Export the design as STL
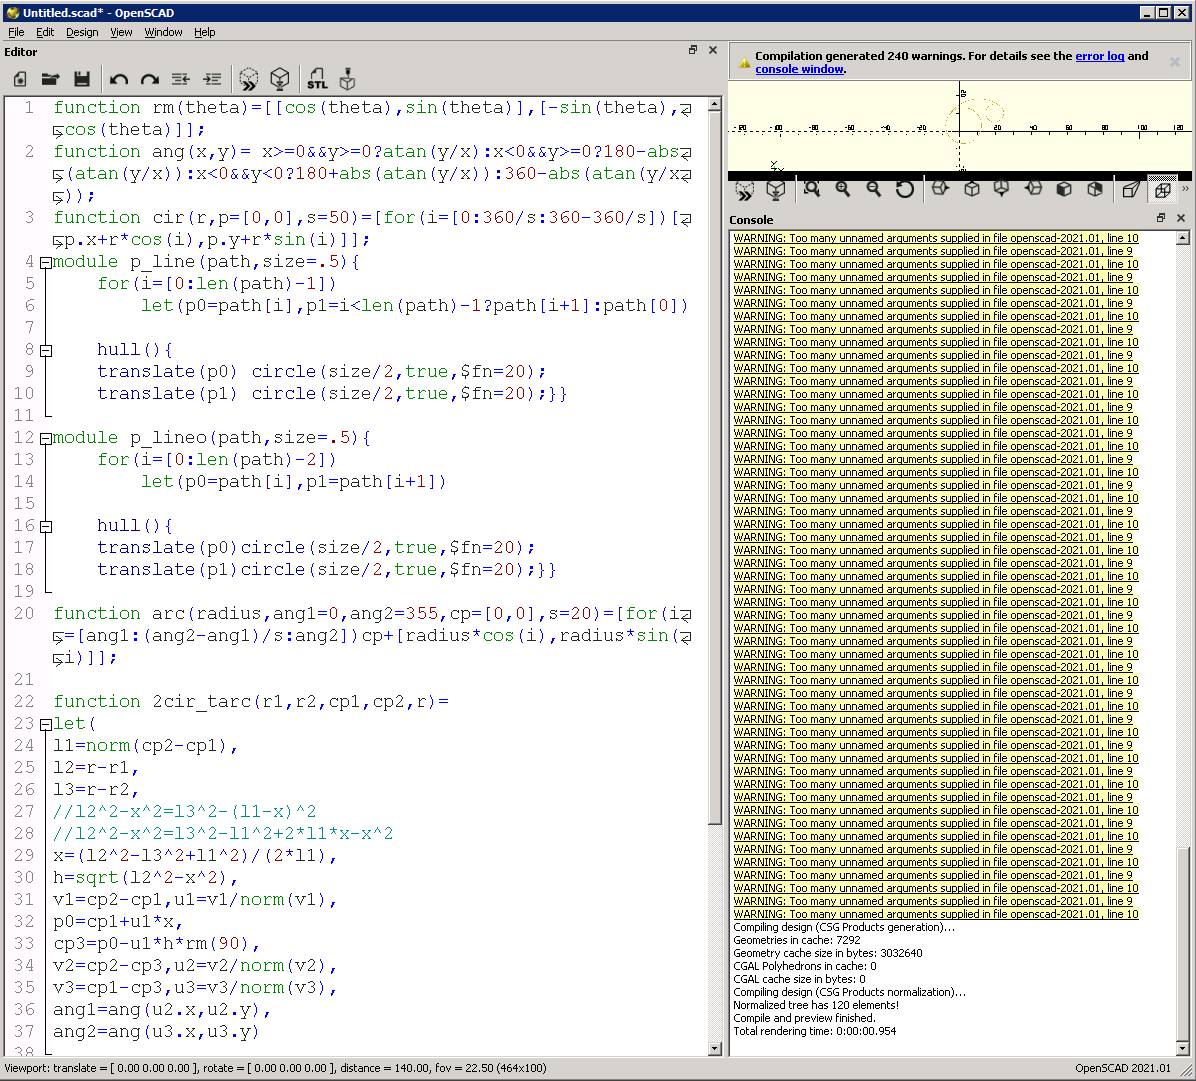The image size is (1196, 1081). 317,79
